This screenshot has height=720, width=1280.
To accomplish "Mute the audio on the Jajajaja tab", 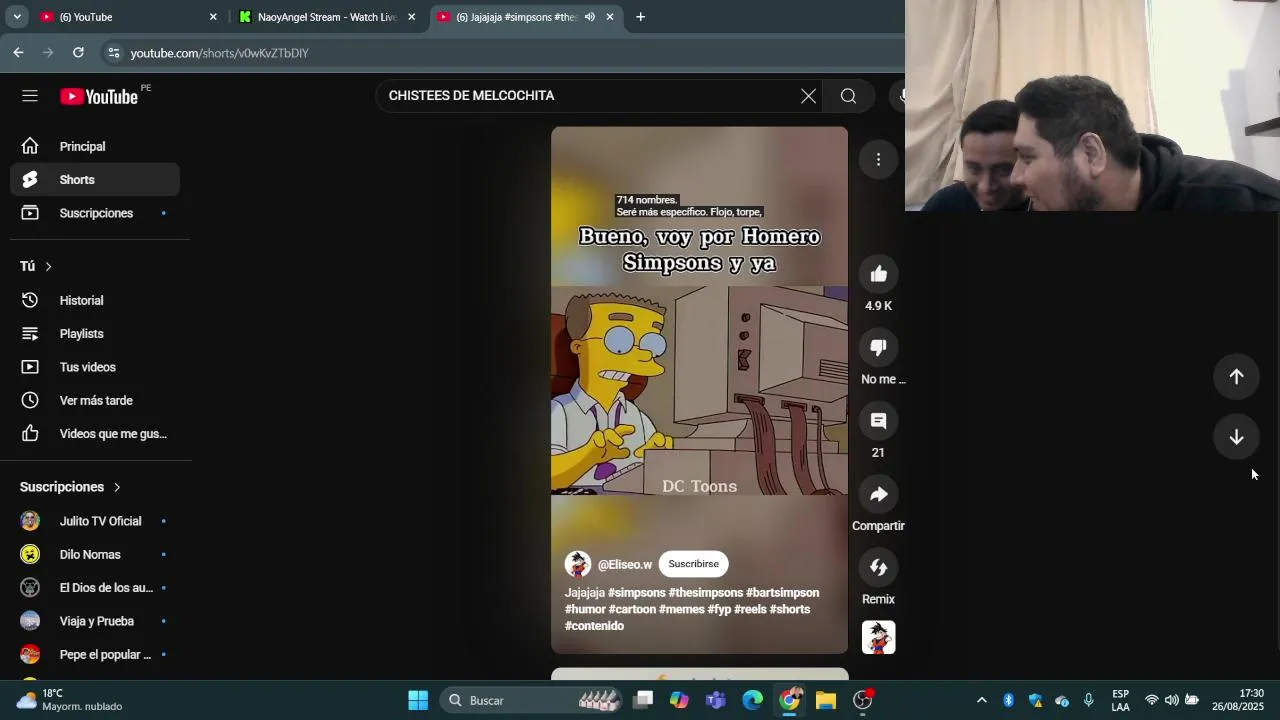I will [x=589, y=17].
